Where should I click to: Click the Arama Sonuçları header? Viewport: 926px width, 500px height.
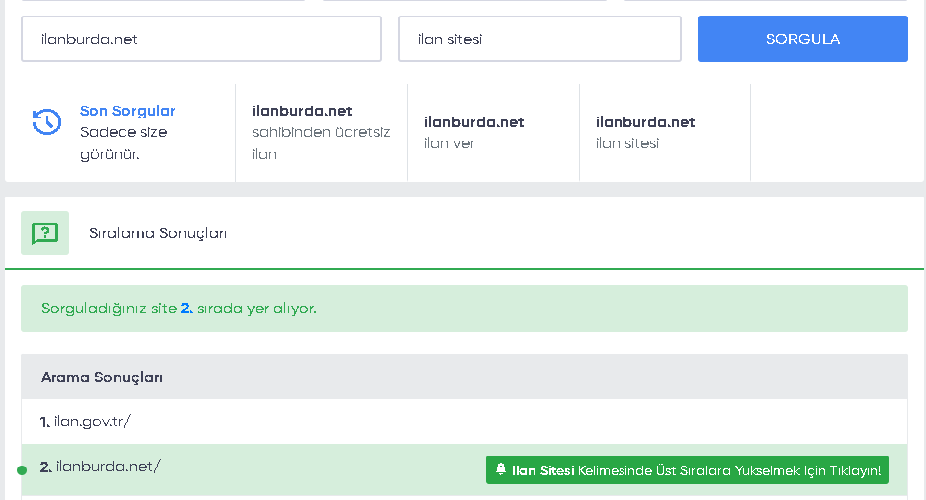(x=464, y=377)
